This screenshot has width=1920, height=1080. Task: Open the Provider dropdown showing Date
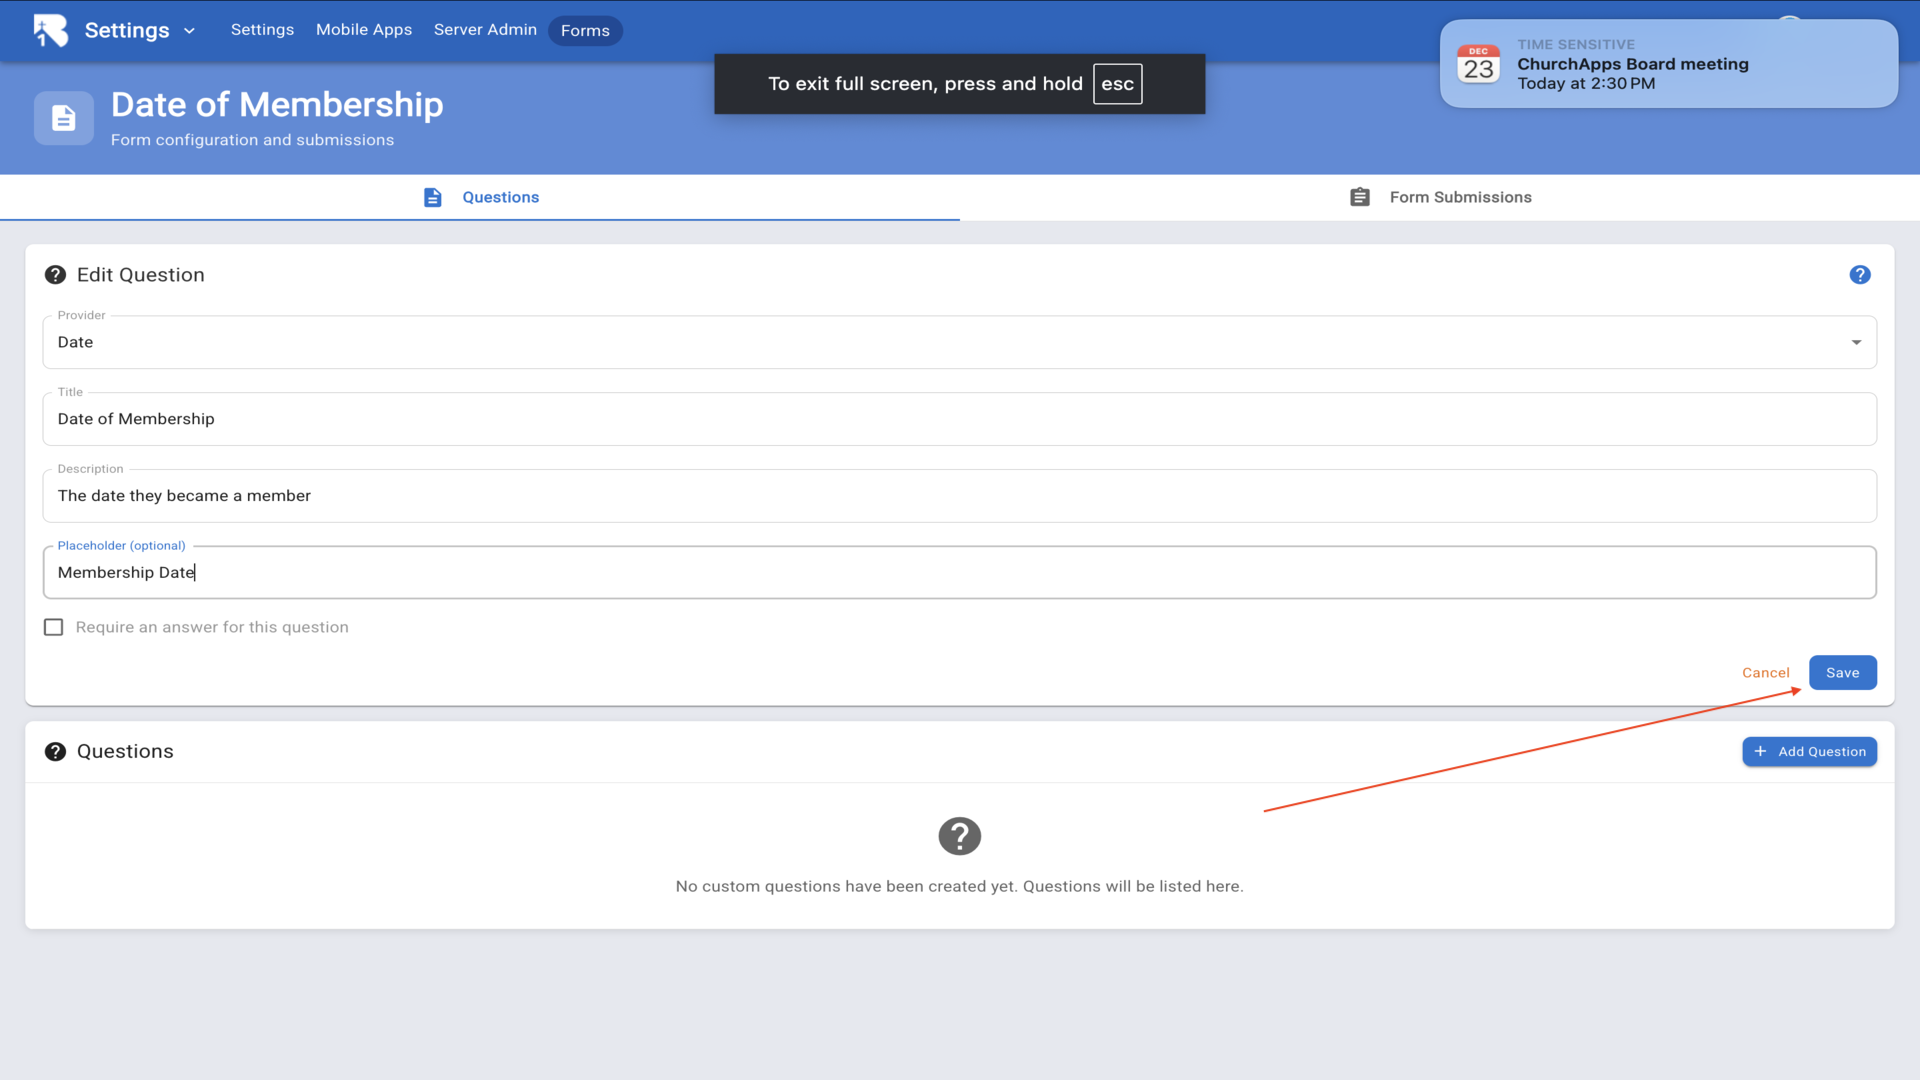tap(958, 342)
